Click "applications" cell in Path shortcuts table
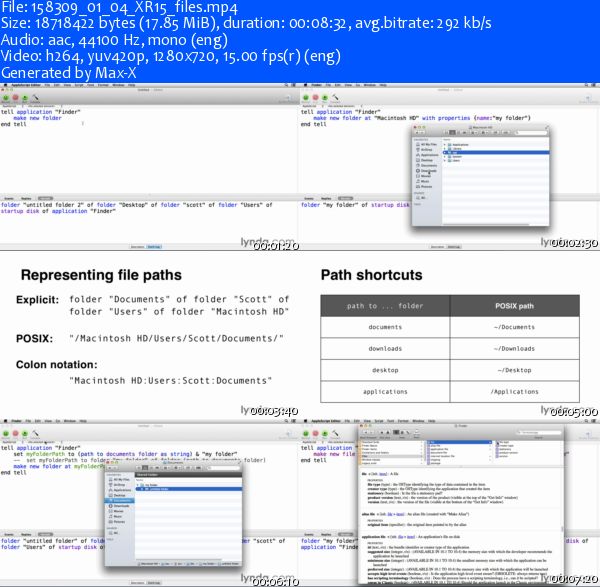600x587 pixels. pyautogui.click(x=385, y=392)
